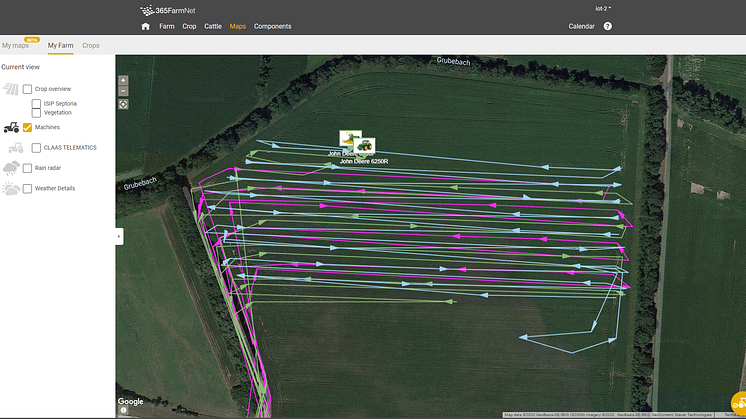Click the Rain radar label
This screenshot has height=419, width=746.
click(x=48, y=168)
